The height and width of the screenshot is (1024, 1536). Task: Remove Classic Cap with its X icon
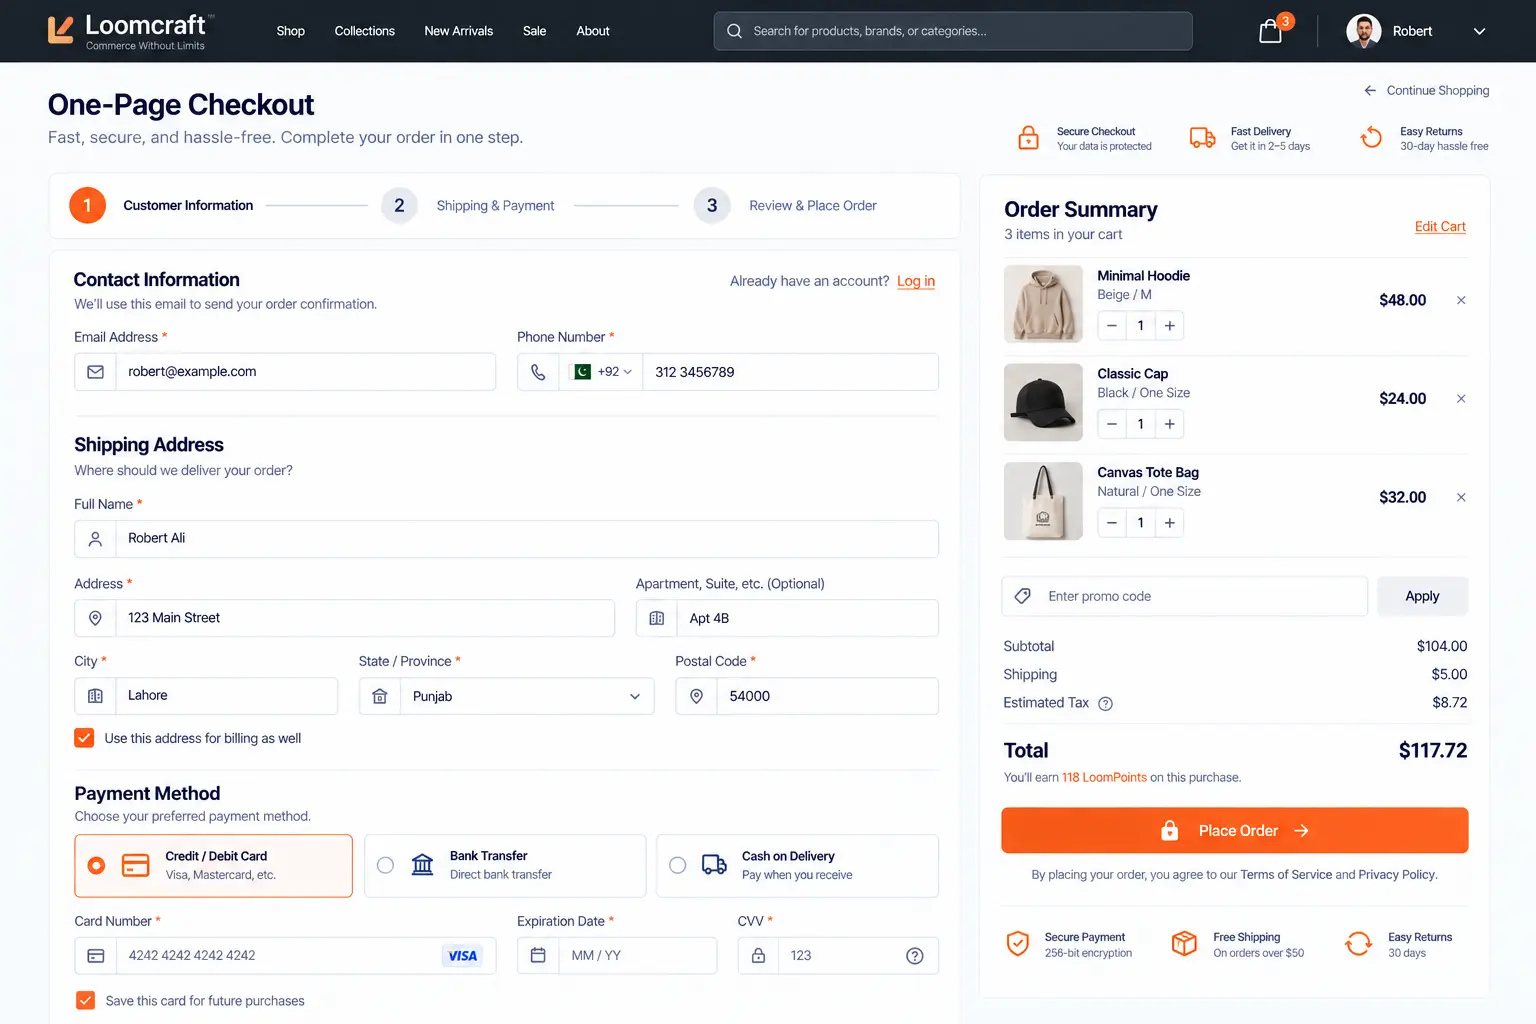[1461, 399]
